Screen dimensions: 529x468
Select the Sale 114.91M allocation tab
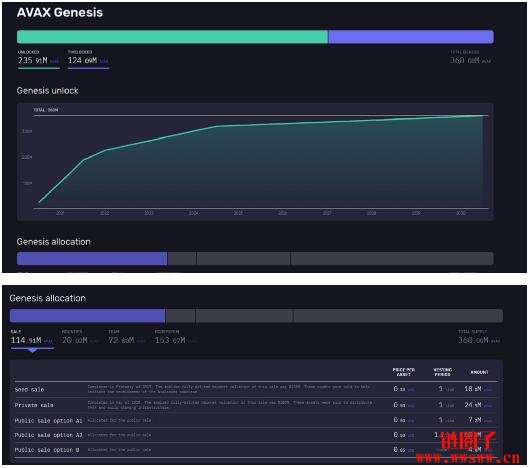click(32, 338)
